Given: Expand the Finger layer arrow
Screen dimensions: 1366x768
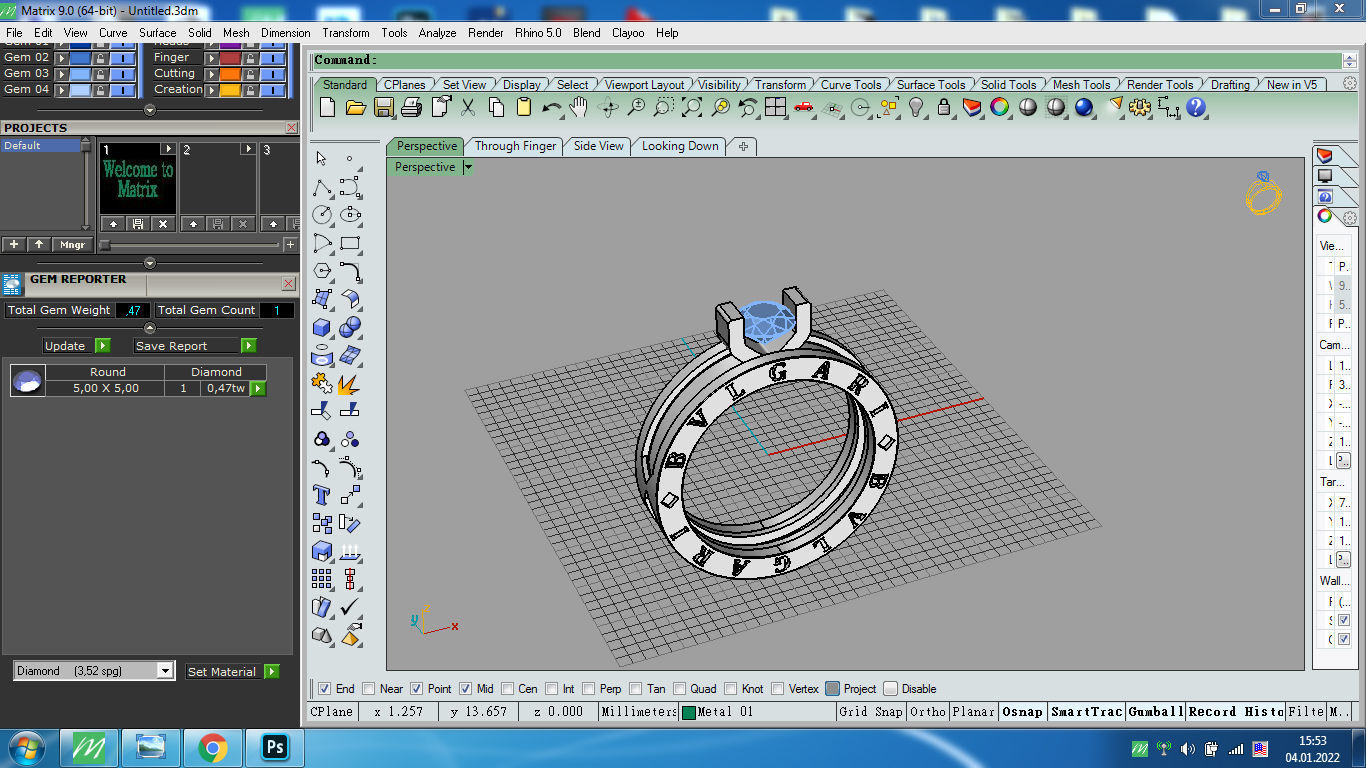Looking at the screenshot, I should [211, 58].
